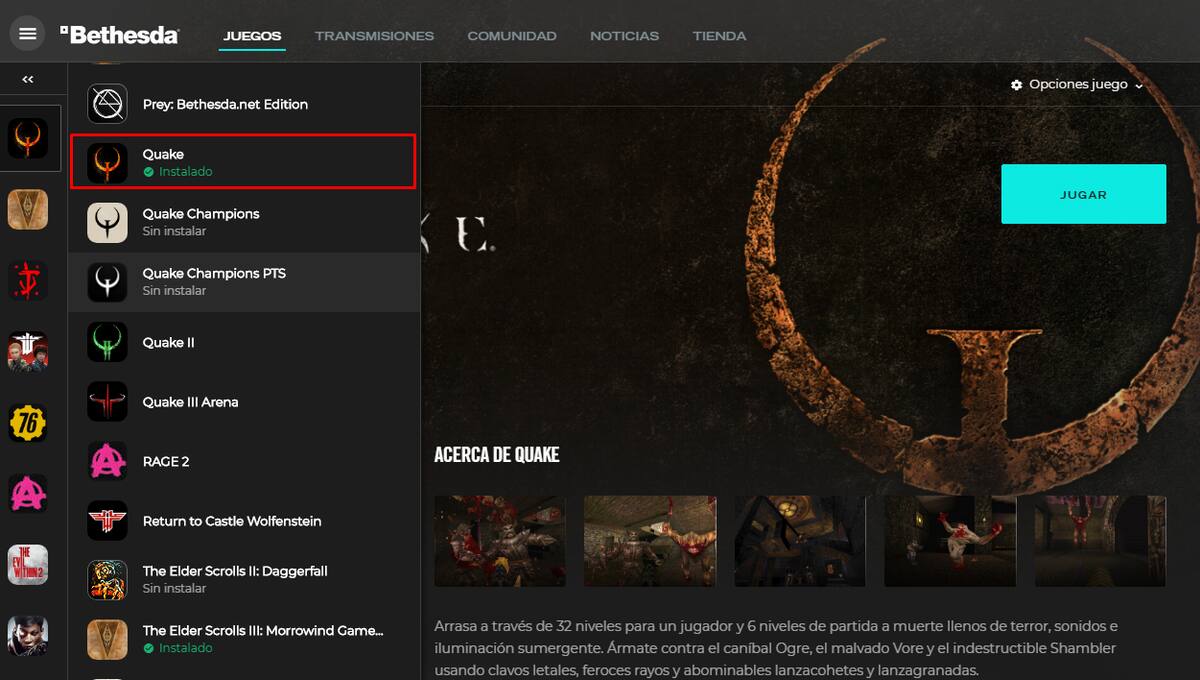Click Instalado status under Quake
Image resolution: width=1200 pixels, height=680 pixels.
click(178, 172)
